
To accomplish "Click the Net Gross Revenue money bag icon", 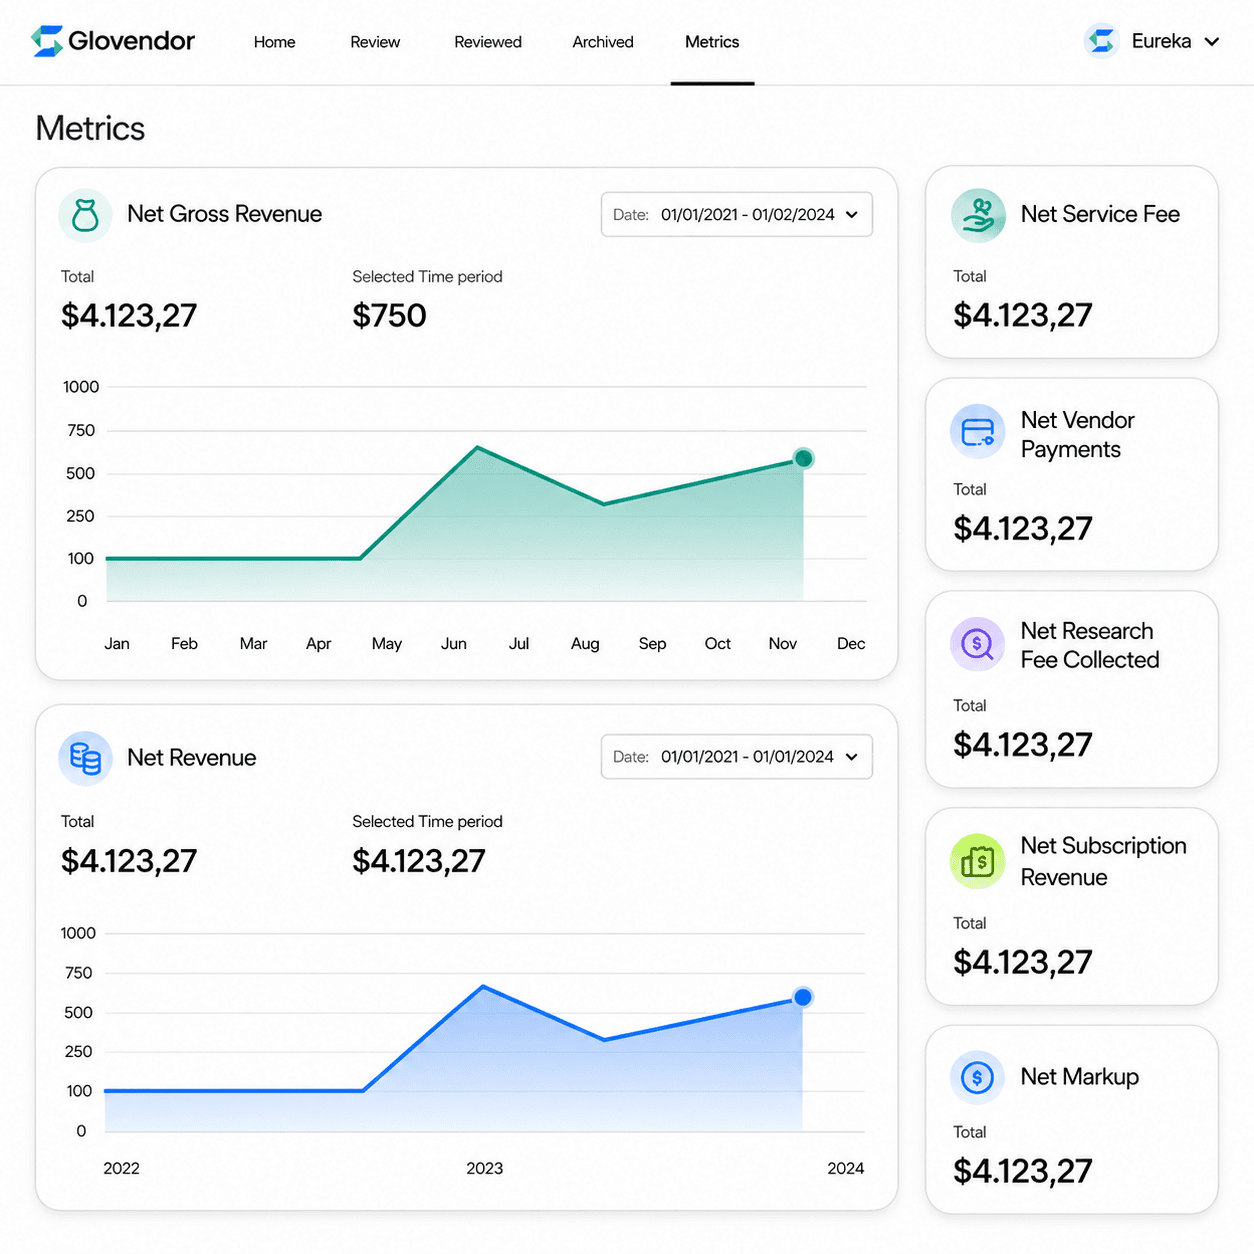I will 85,215.
